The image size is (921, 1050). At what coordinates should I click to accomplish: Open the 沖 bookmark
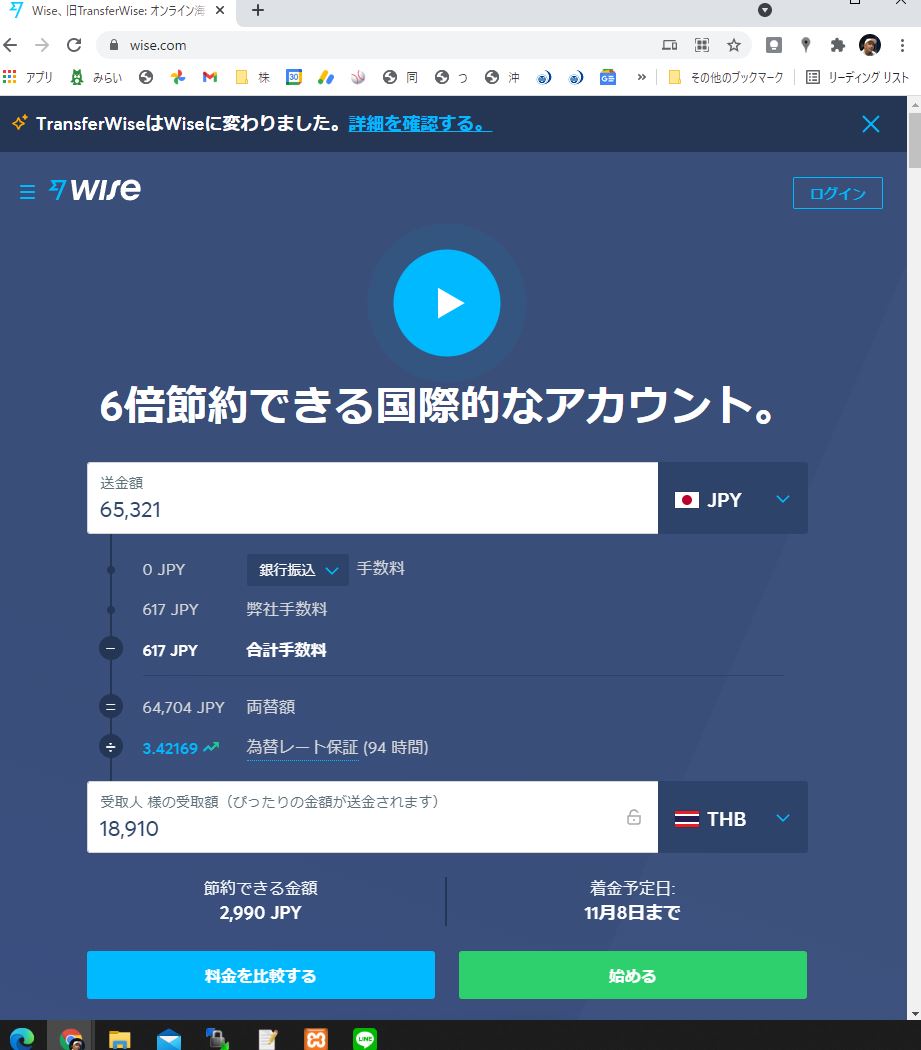502,77
